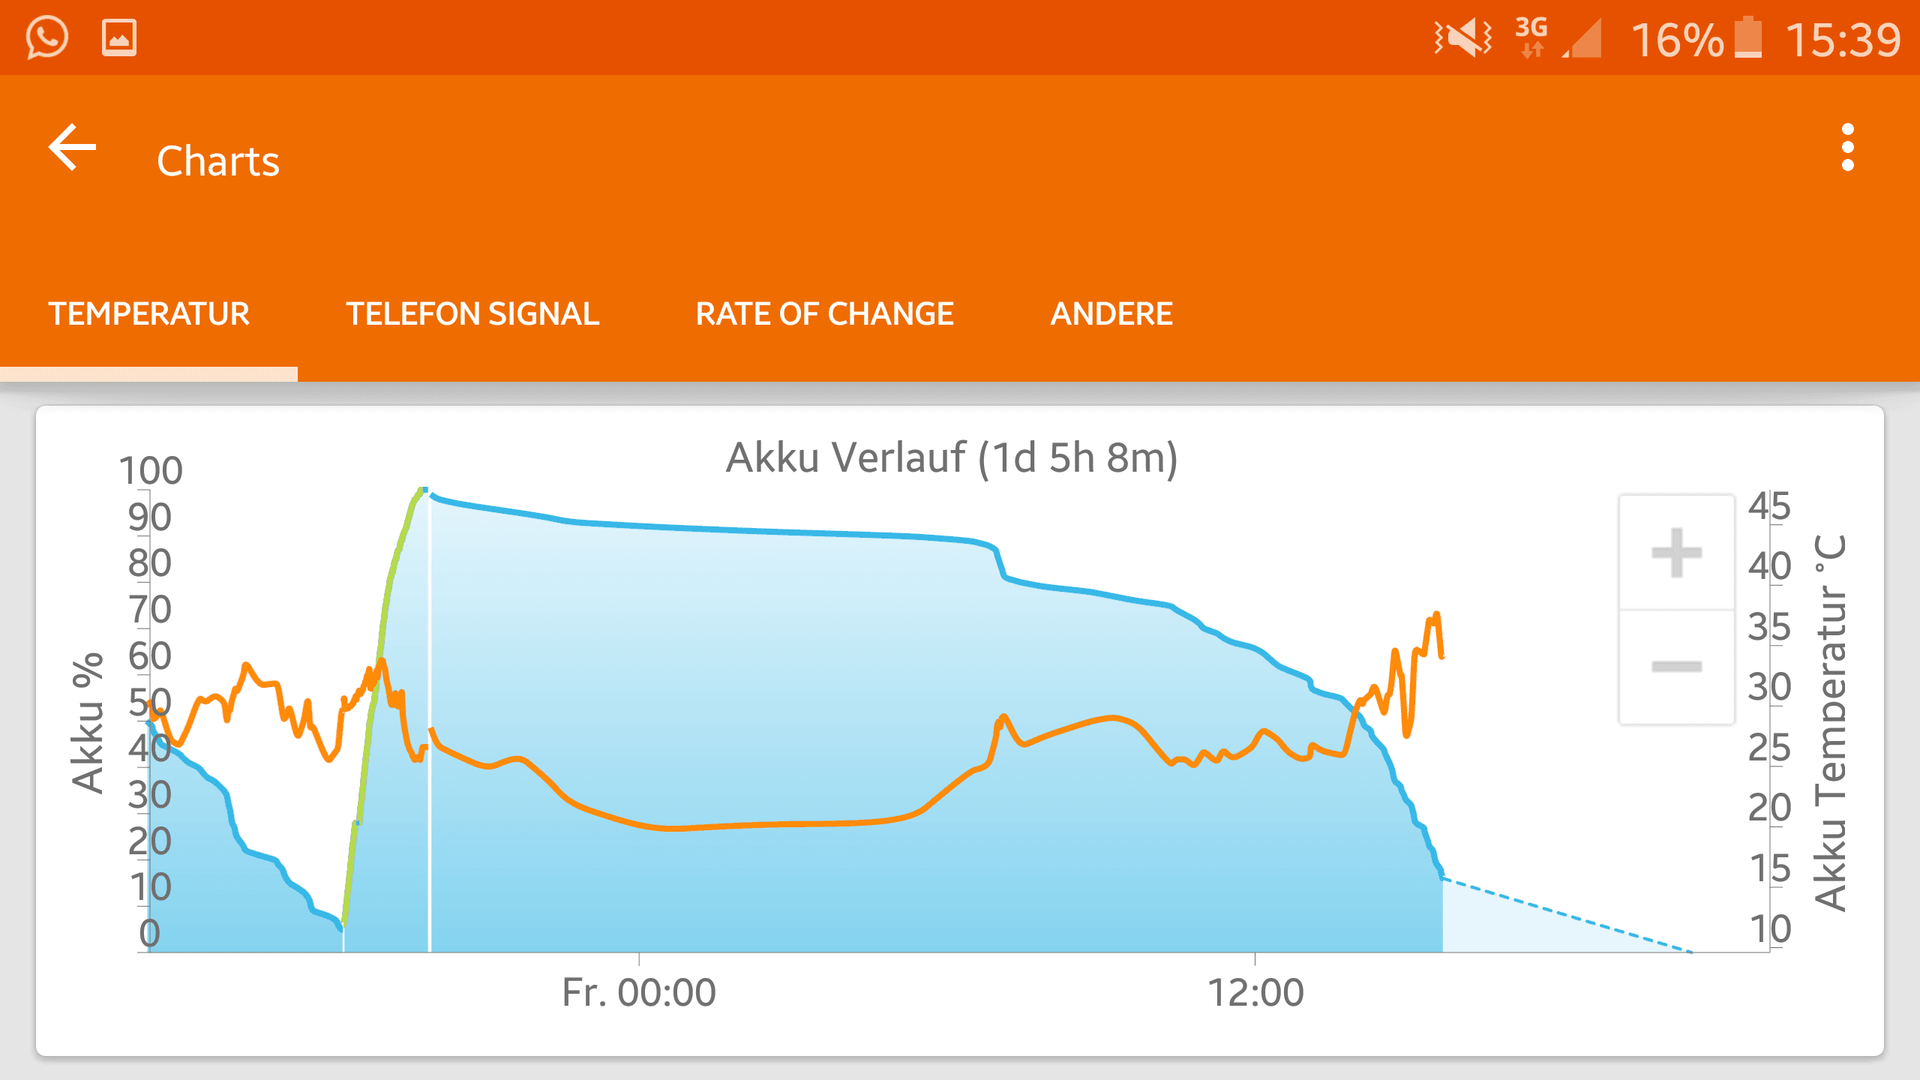Tap the image notification icon in status bar

tap(119, 38)
